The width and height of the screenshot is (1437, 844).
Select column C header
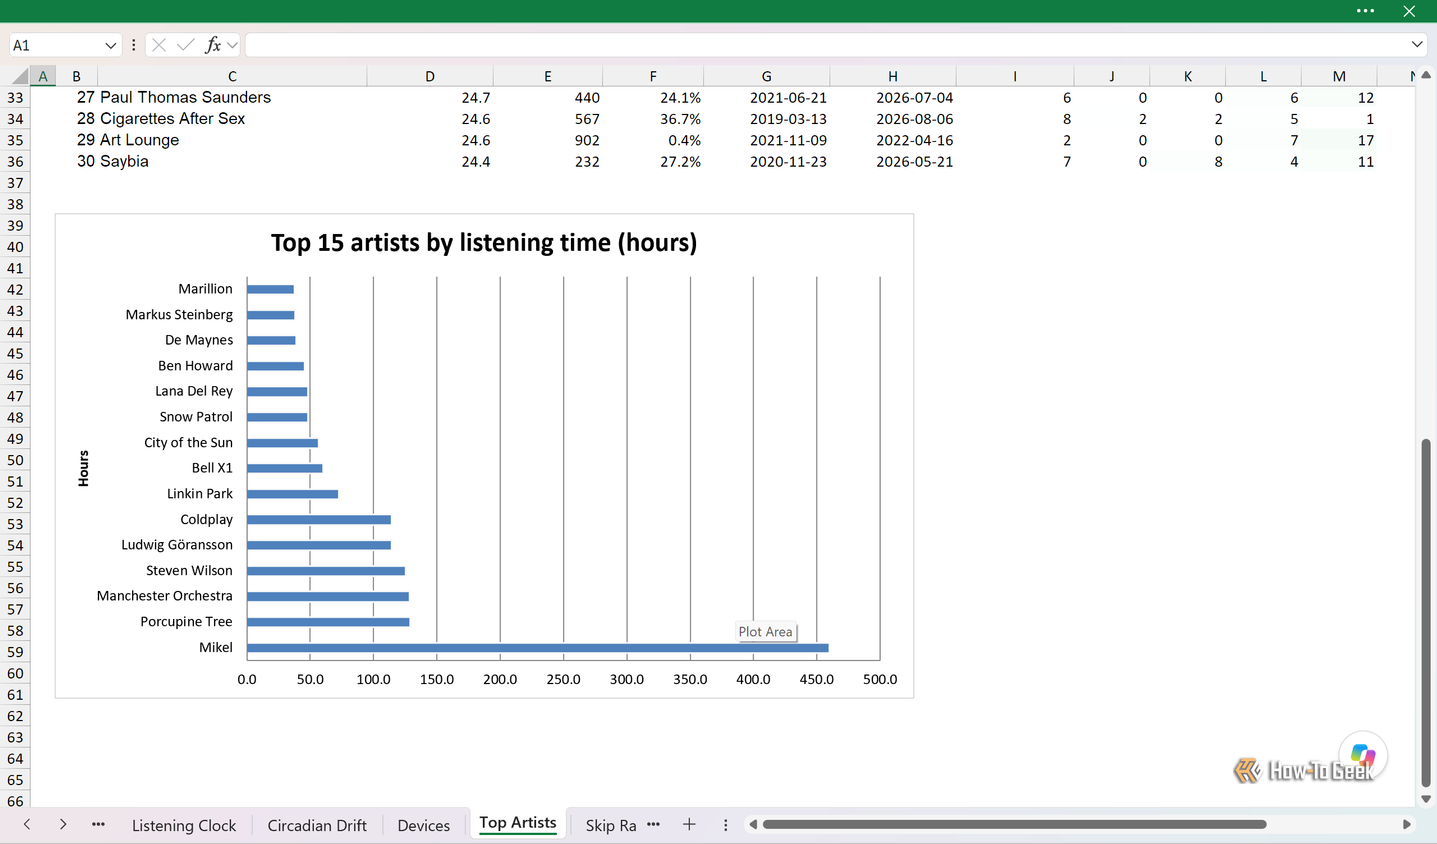coord(232,76)
